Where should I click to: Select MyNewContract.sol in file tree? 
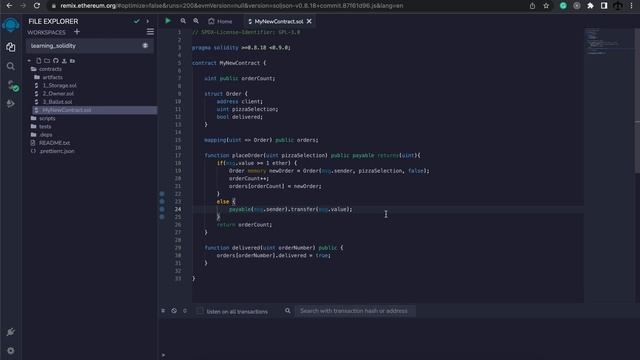click(x=95, y=110)
